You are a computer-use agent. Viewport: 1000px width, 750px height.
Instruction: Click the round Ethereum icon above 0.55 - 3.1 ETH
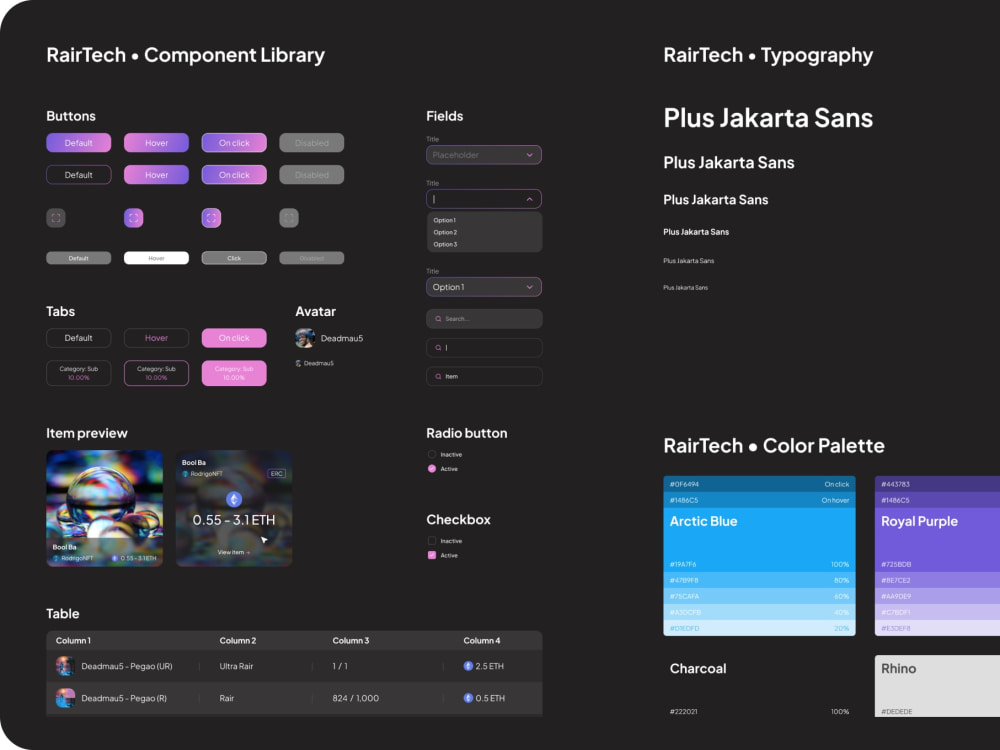[x=234, y=499]
